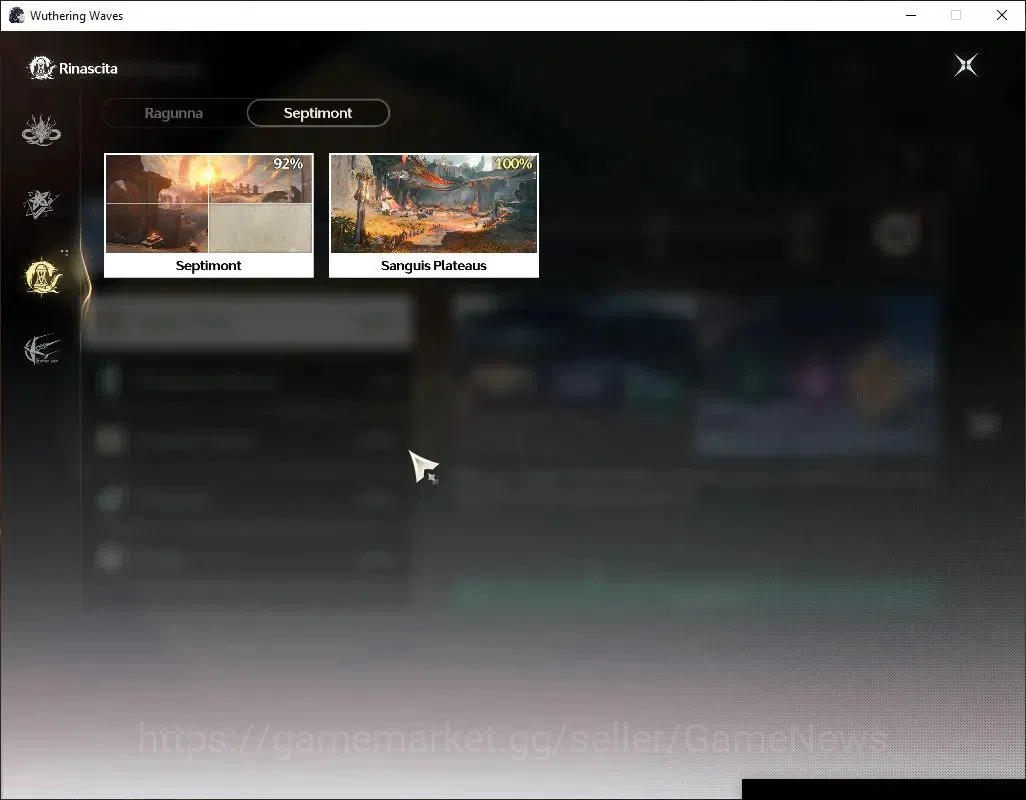Image resolution: width=1026 pixels, height=800 pixels.
Task: Switch to the Ragunna tab
Action: tap(173, 113)
